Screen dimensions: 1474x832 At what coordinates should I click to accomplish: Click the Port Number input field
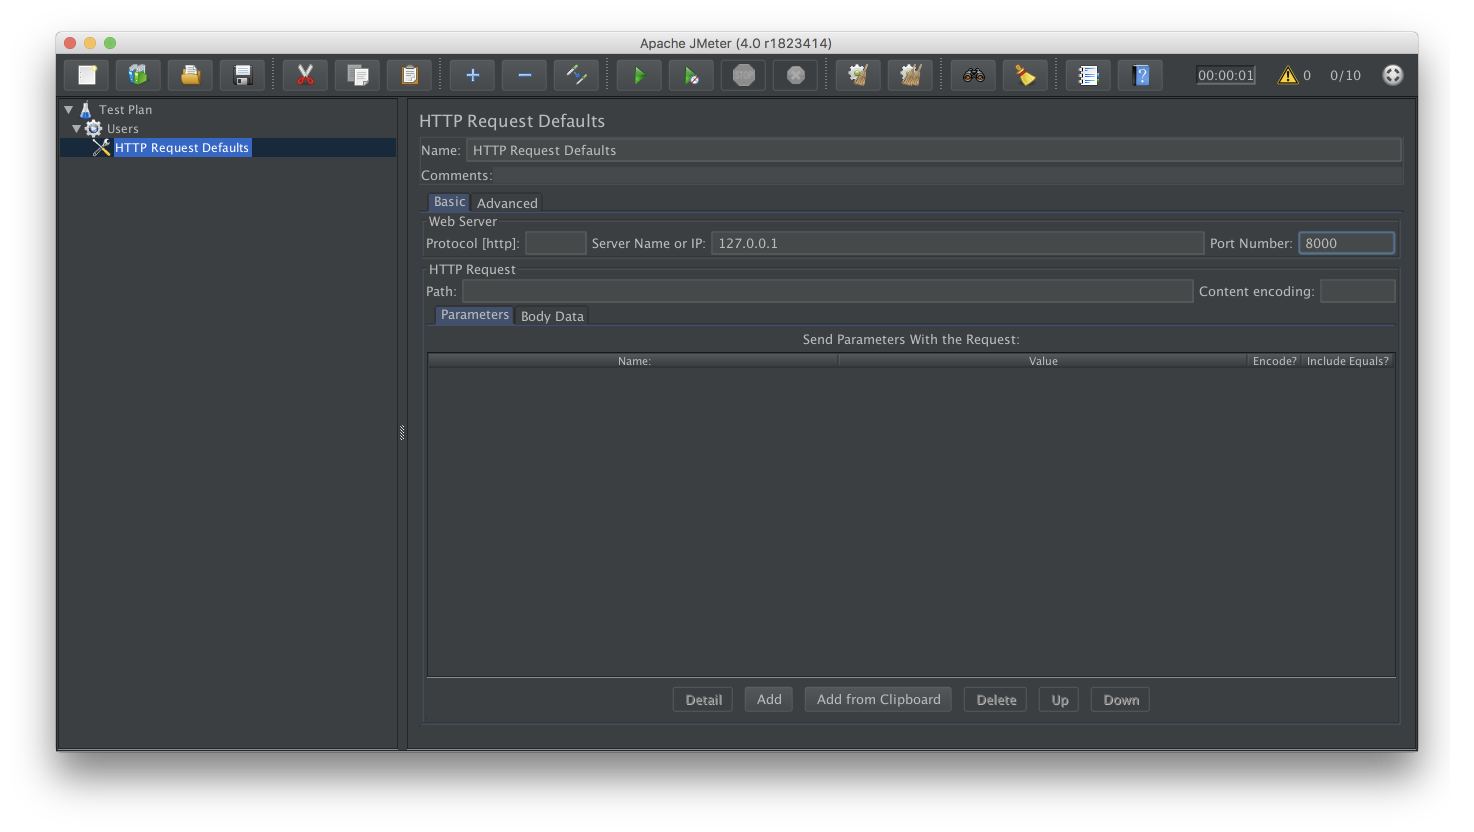[x=1346, y=242]
